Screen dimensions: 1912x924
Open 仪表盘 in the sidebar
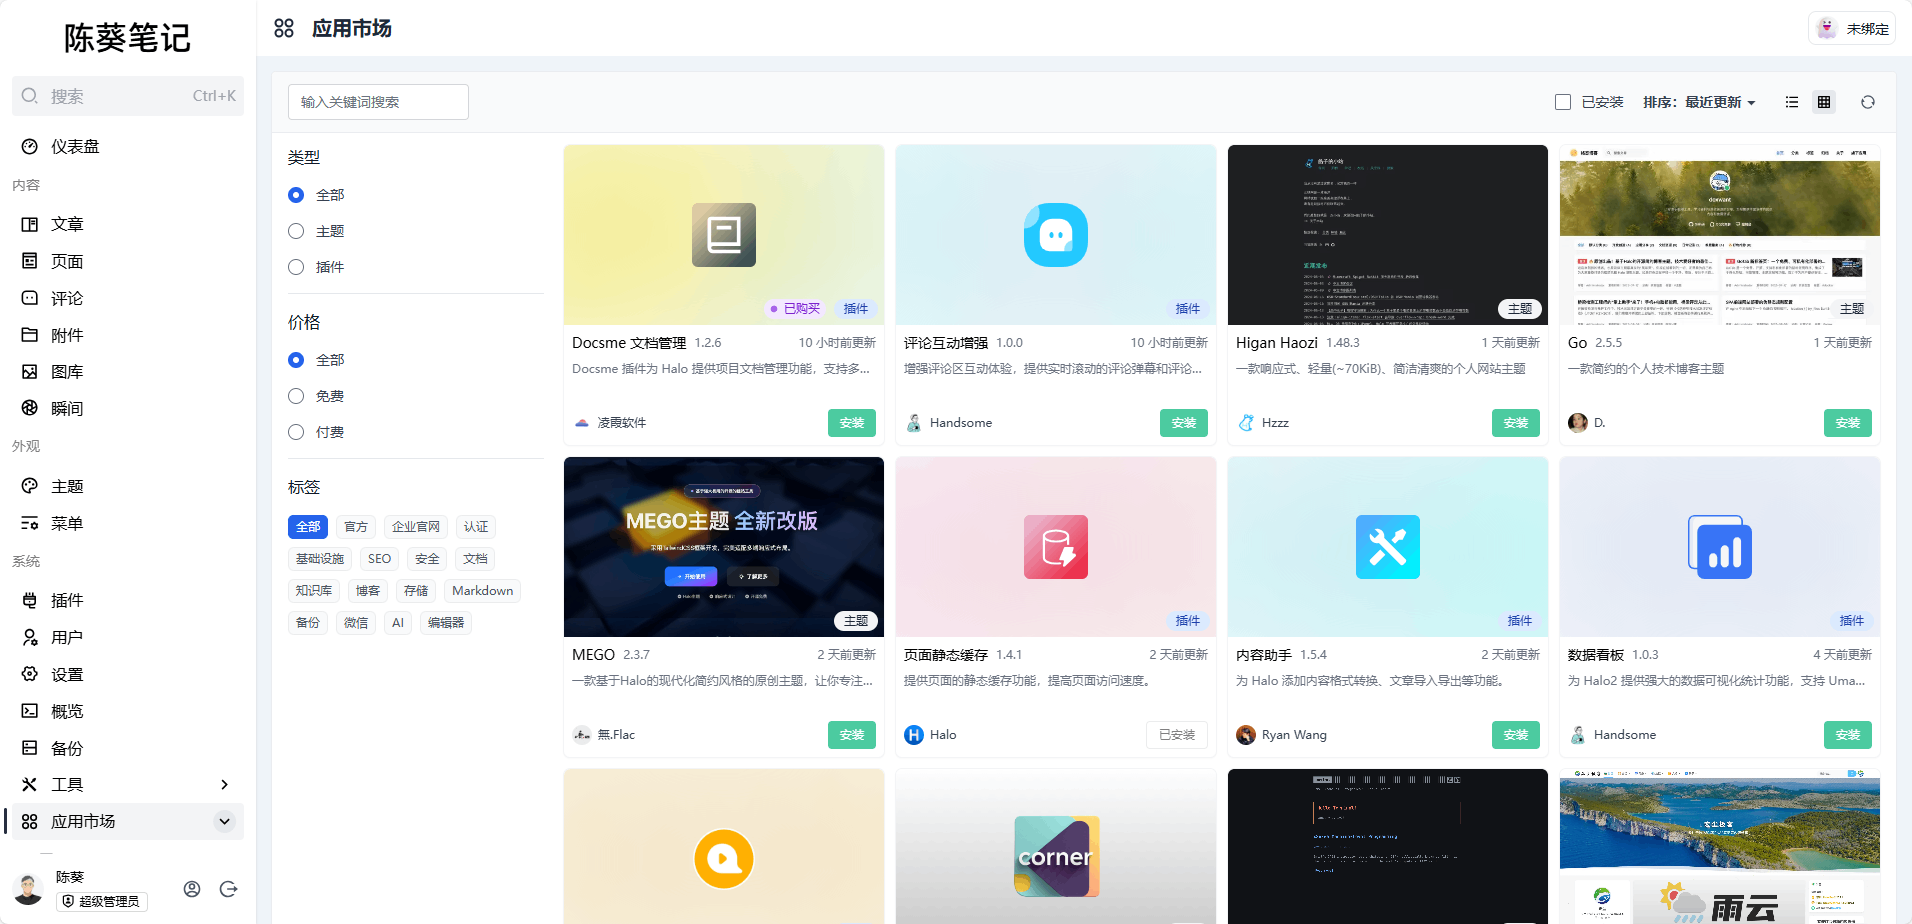click(x=75, y=147)
